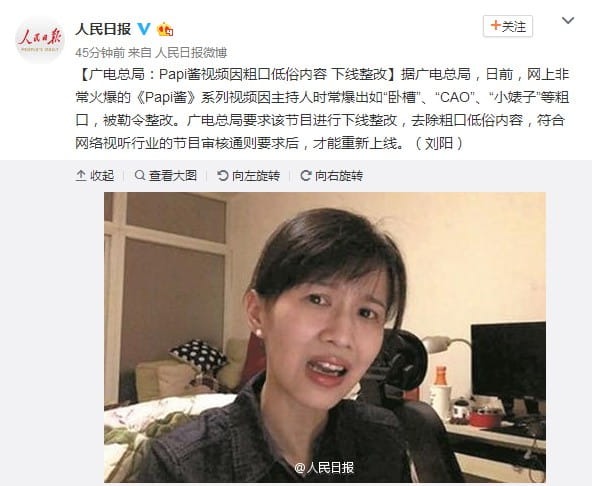The width and height of the screenshot is (592, 486).
Task: Click the magnifier icon beside 查看大图
Action: [x=140, y=175]
